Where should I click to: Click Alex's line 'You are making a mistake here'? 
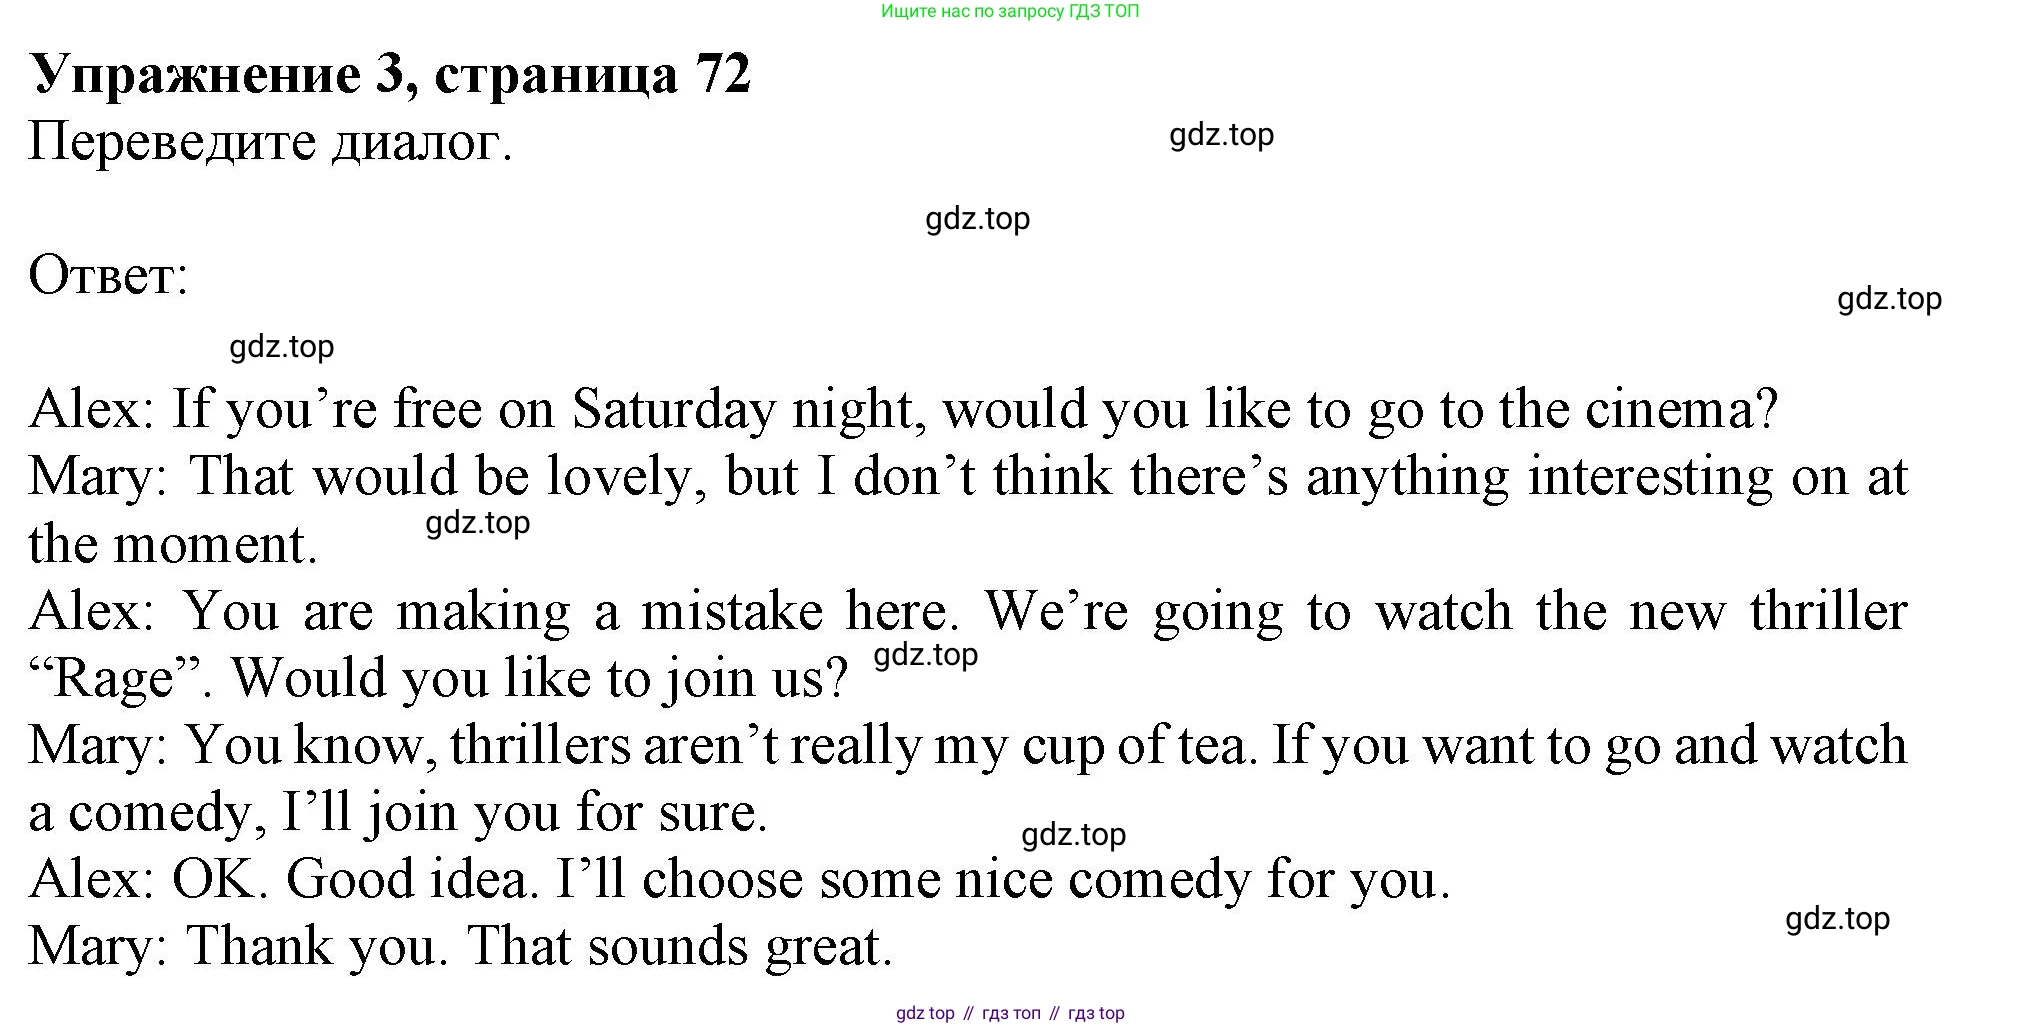coord(968,611)
